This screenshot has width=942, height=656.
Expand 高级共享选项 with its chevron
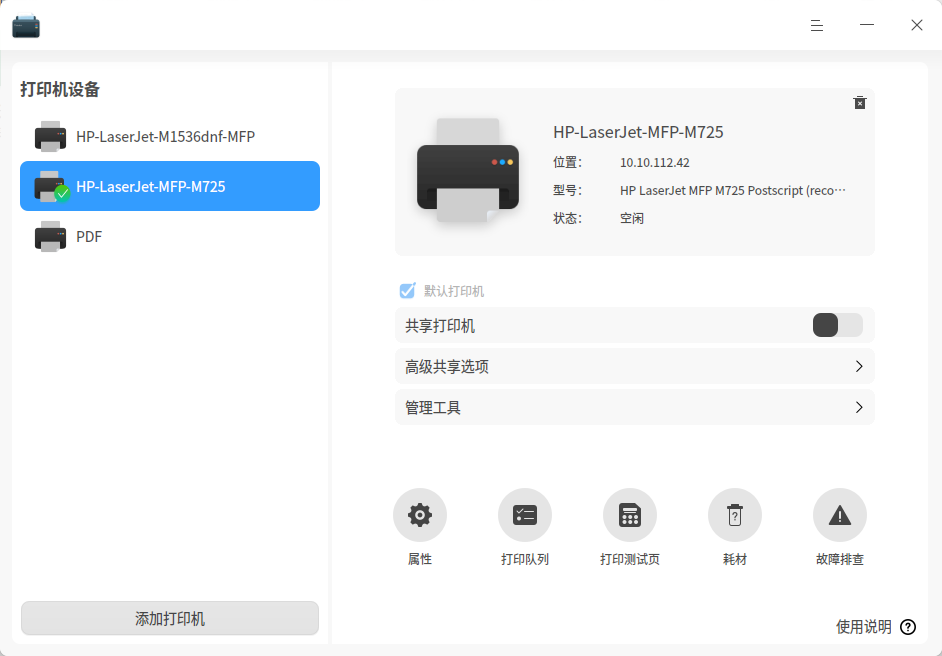(859, 366)
